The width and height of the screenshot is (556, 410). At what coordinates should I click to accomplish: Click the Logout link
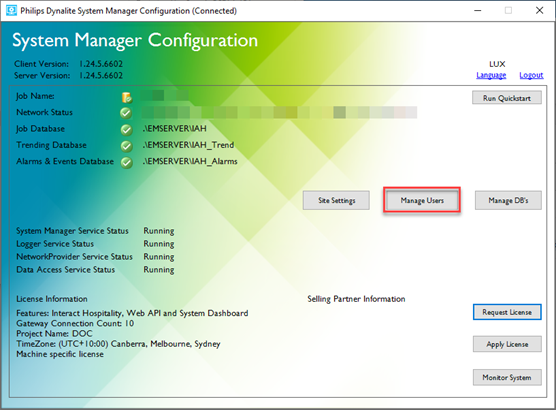531,75
